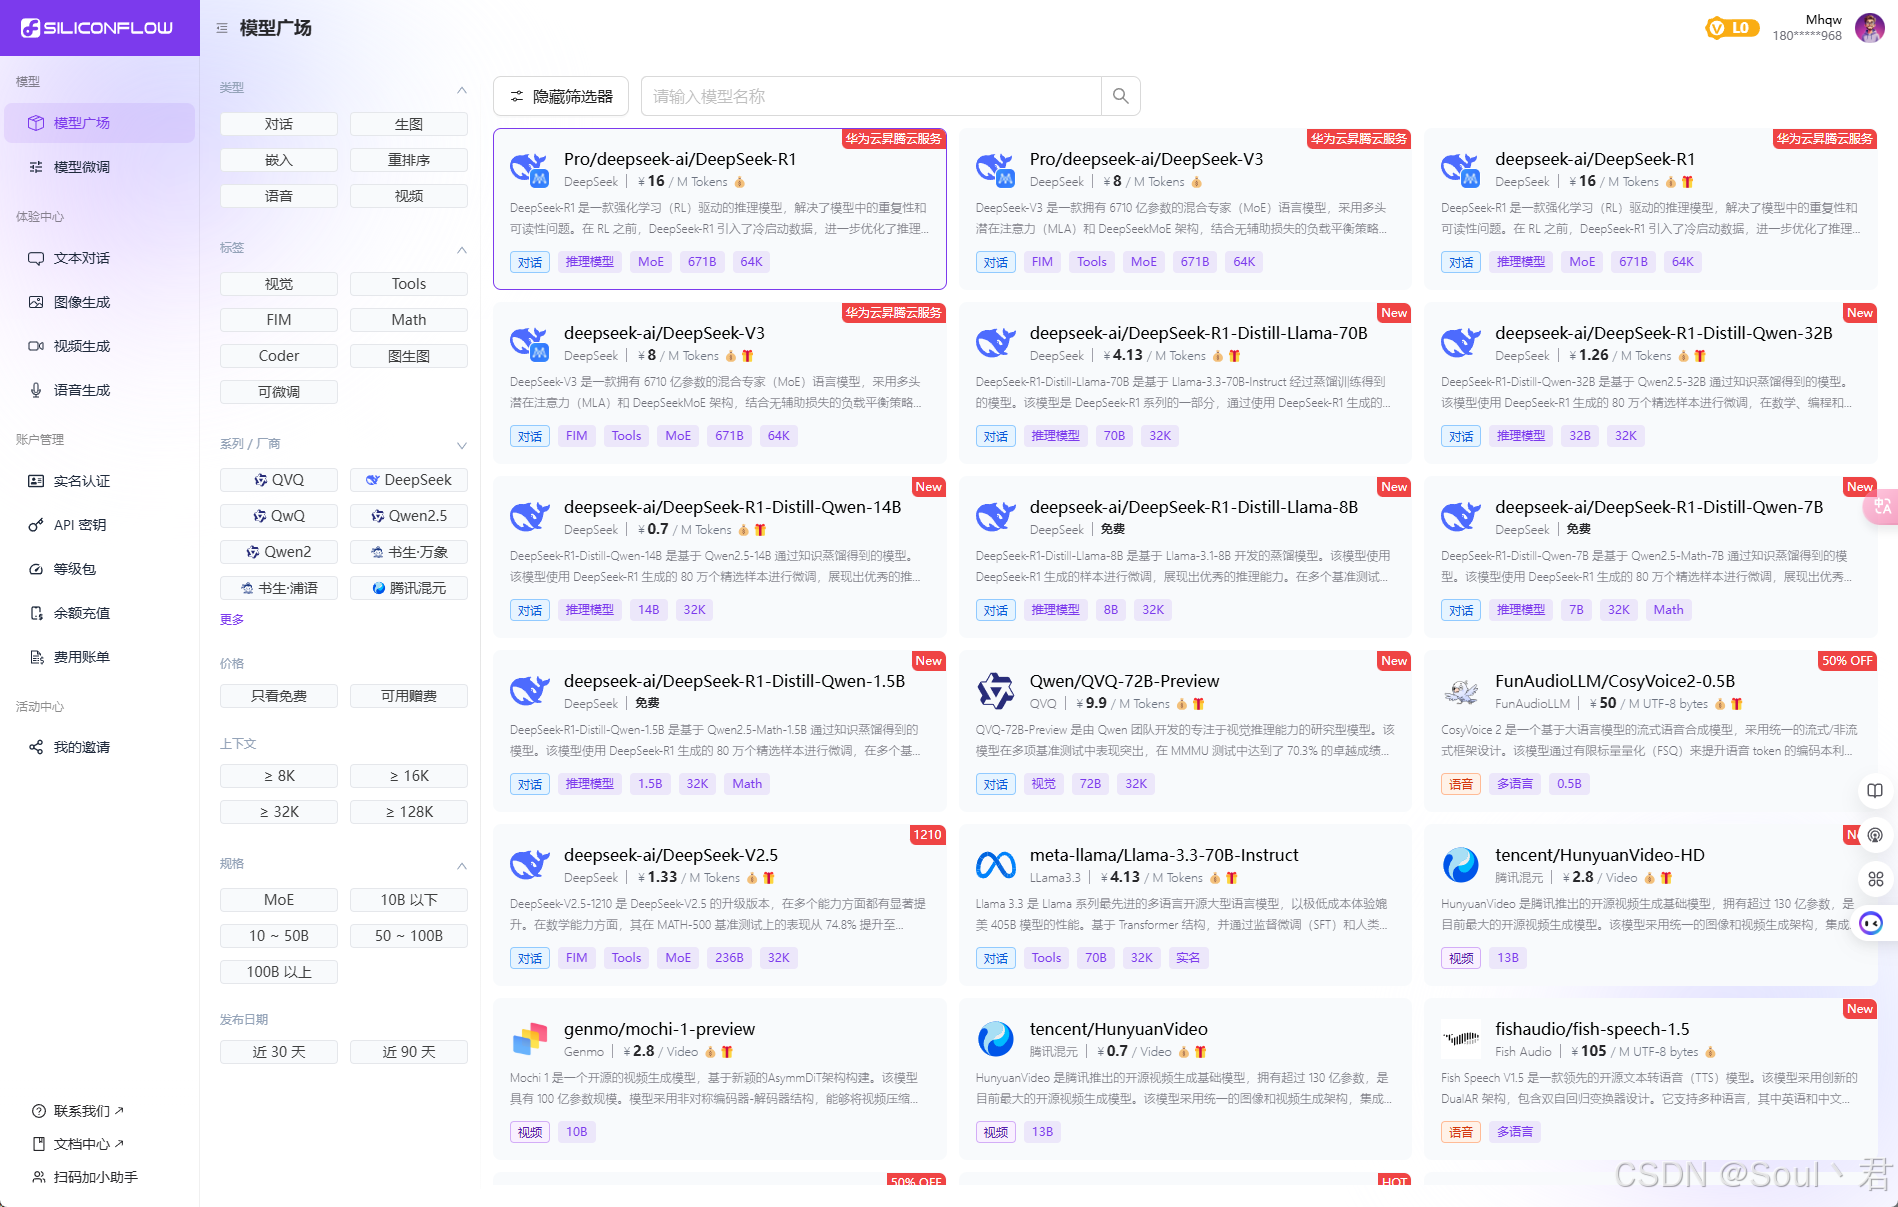Click the Mhqw username text
Screen dimensions: 1898x1207
pos(1823,20)
